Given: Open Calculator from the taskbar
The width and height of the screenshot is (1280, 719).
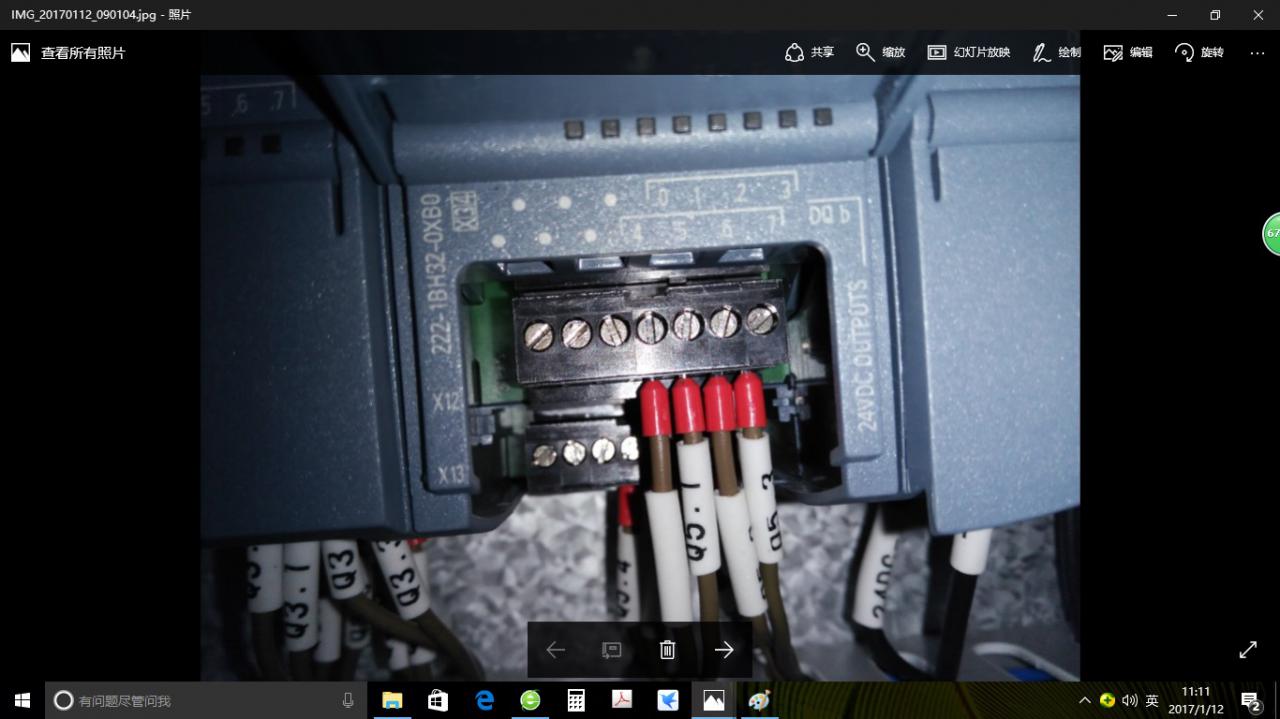Looking at the screenshot, I should (576, 701).
